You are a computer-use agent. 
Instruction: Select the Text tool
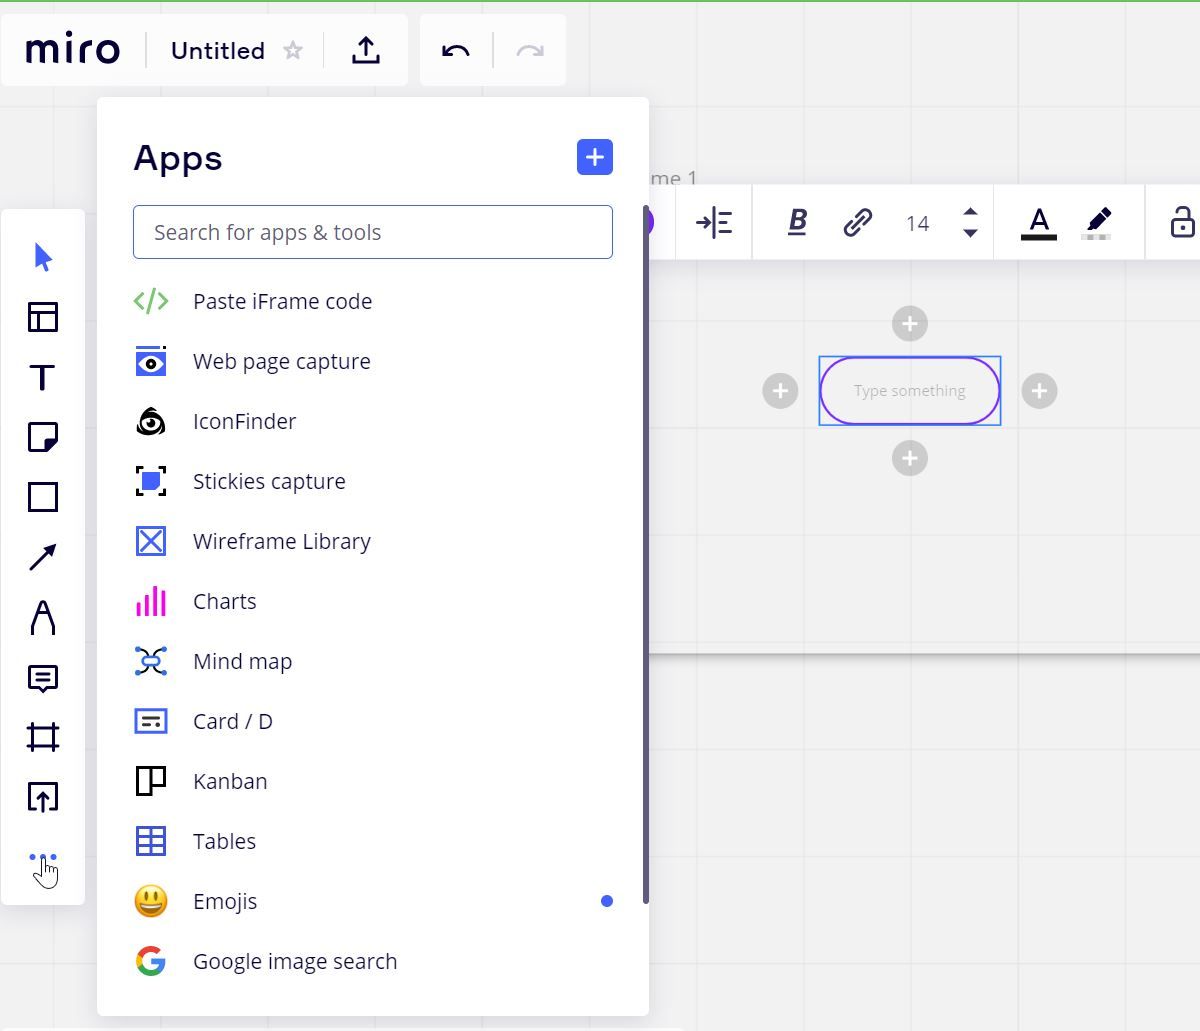pyautogui.click(x=43, y=377)
